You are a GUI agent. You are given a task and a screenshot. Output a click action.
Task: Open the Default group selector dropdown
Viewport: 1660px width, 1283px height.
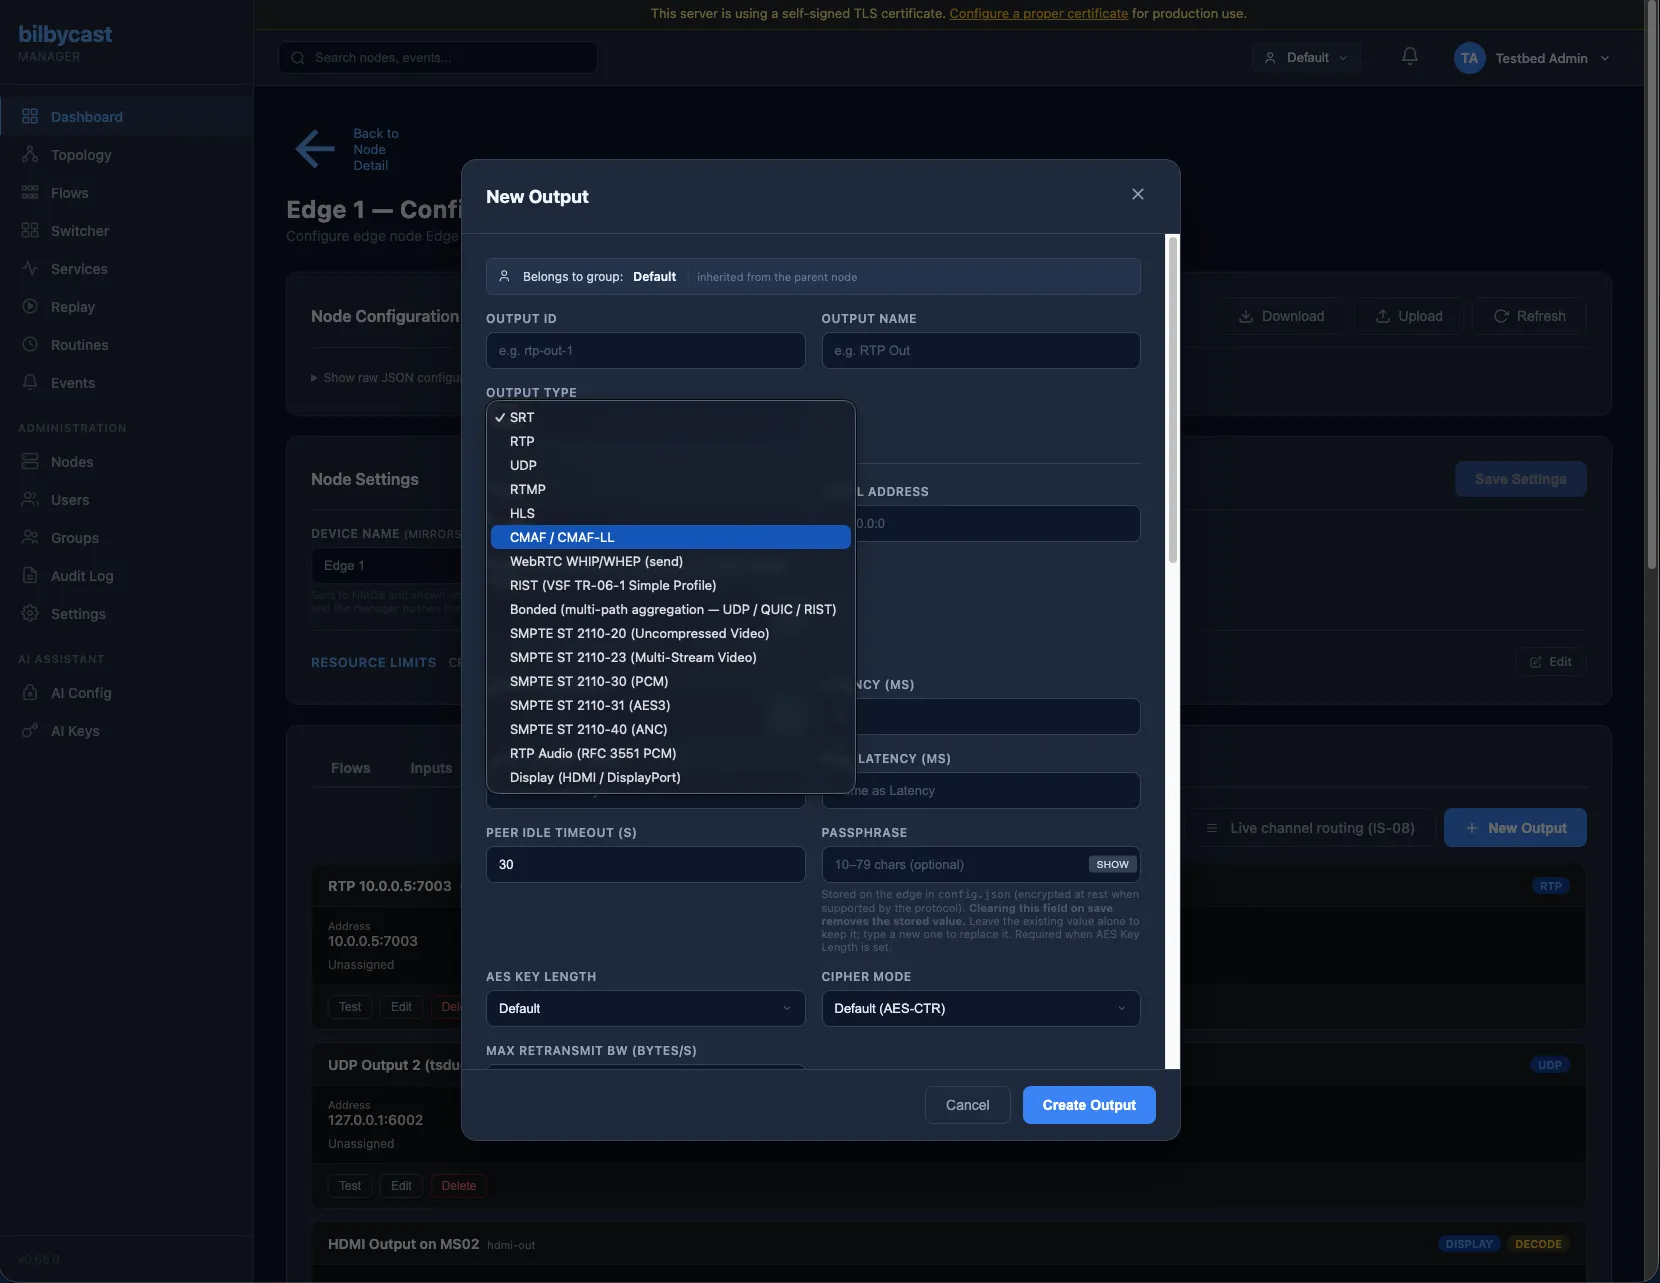(x=1306, y=58)
